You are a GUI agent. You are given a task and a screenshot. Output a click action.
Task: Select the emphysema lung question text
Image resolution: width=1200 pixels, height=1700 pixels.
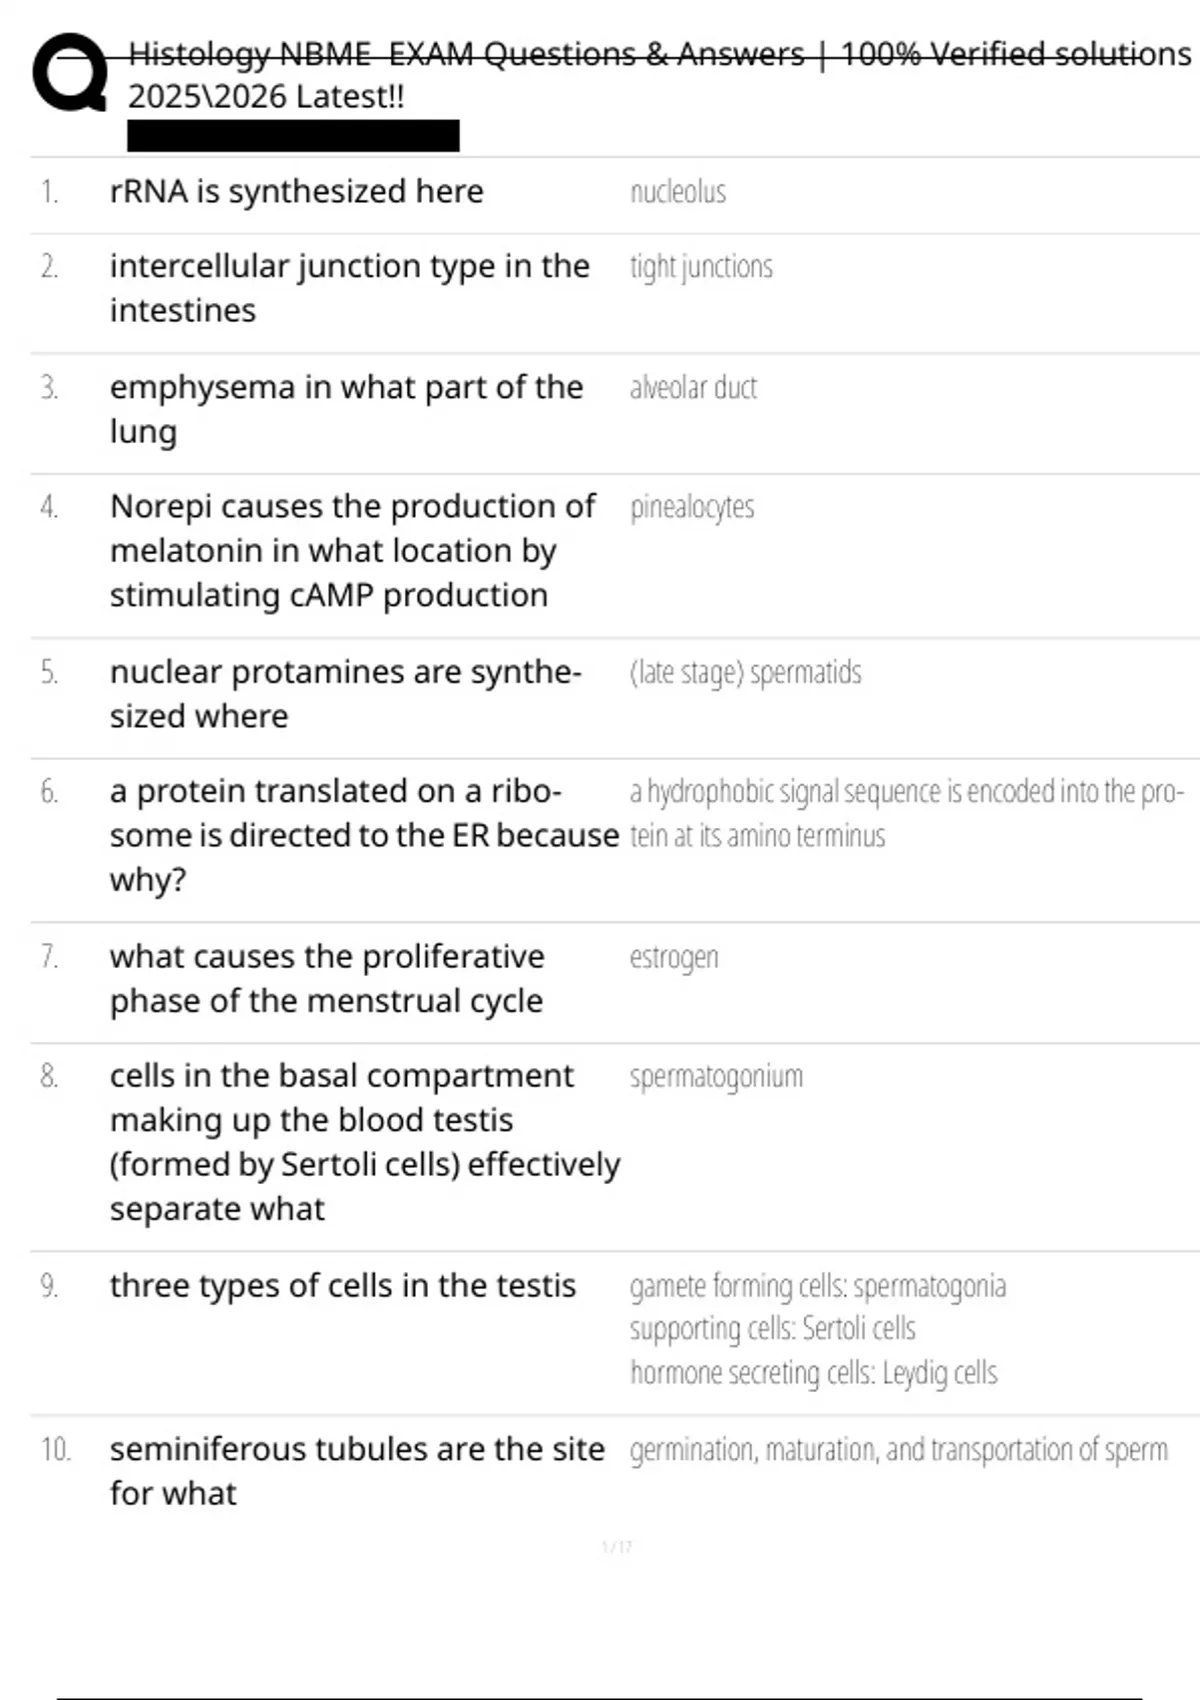tap(346, 409)
